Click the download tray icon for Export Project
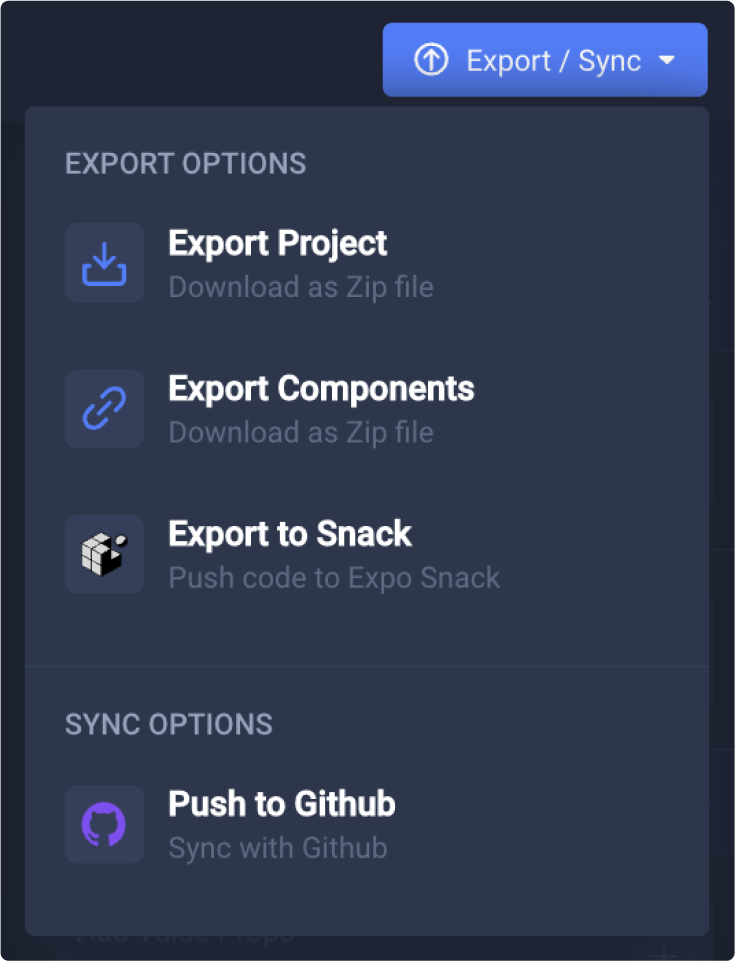The image size is (735, 961). pyautogui.click(x=104, y=263)
